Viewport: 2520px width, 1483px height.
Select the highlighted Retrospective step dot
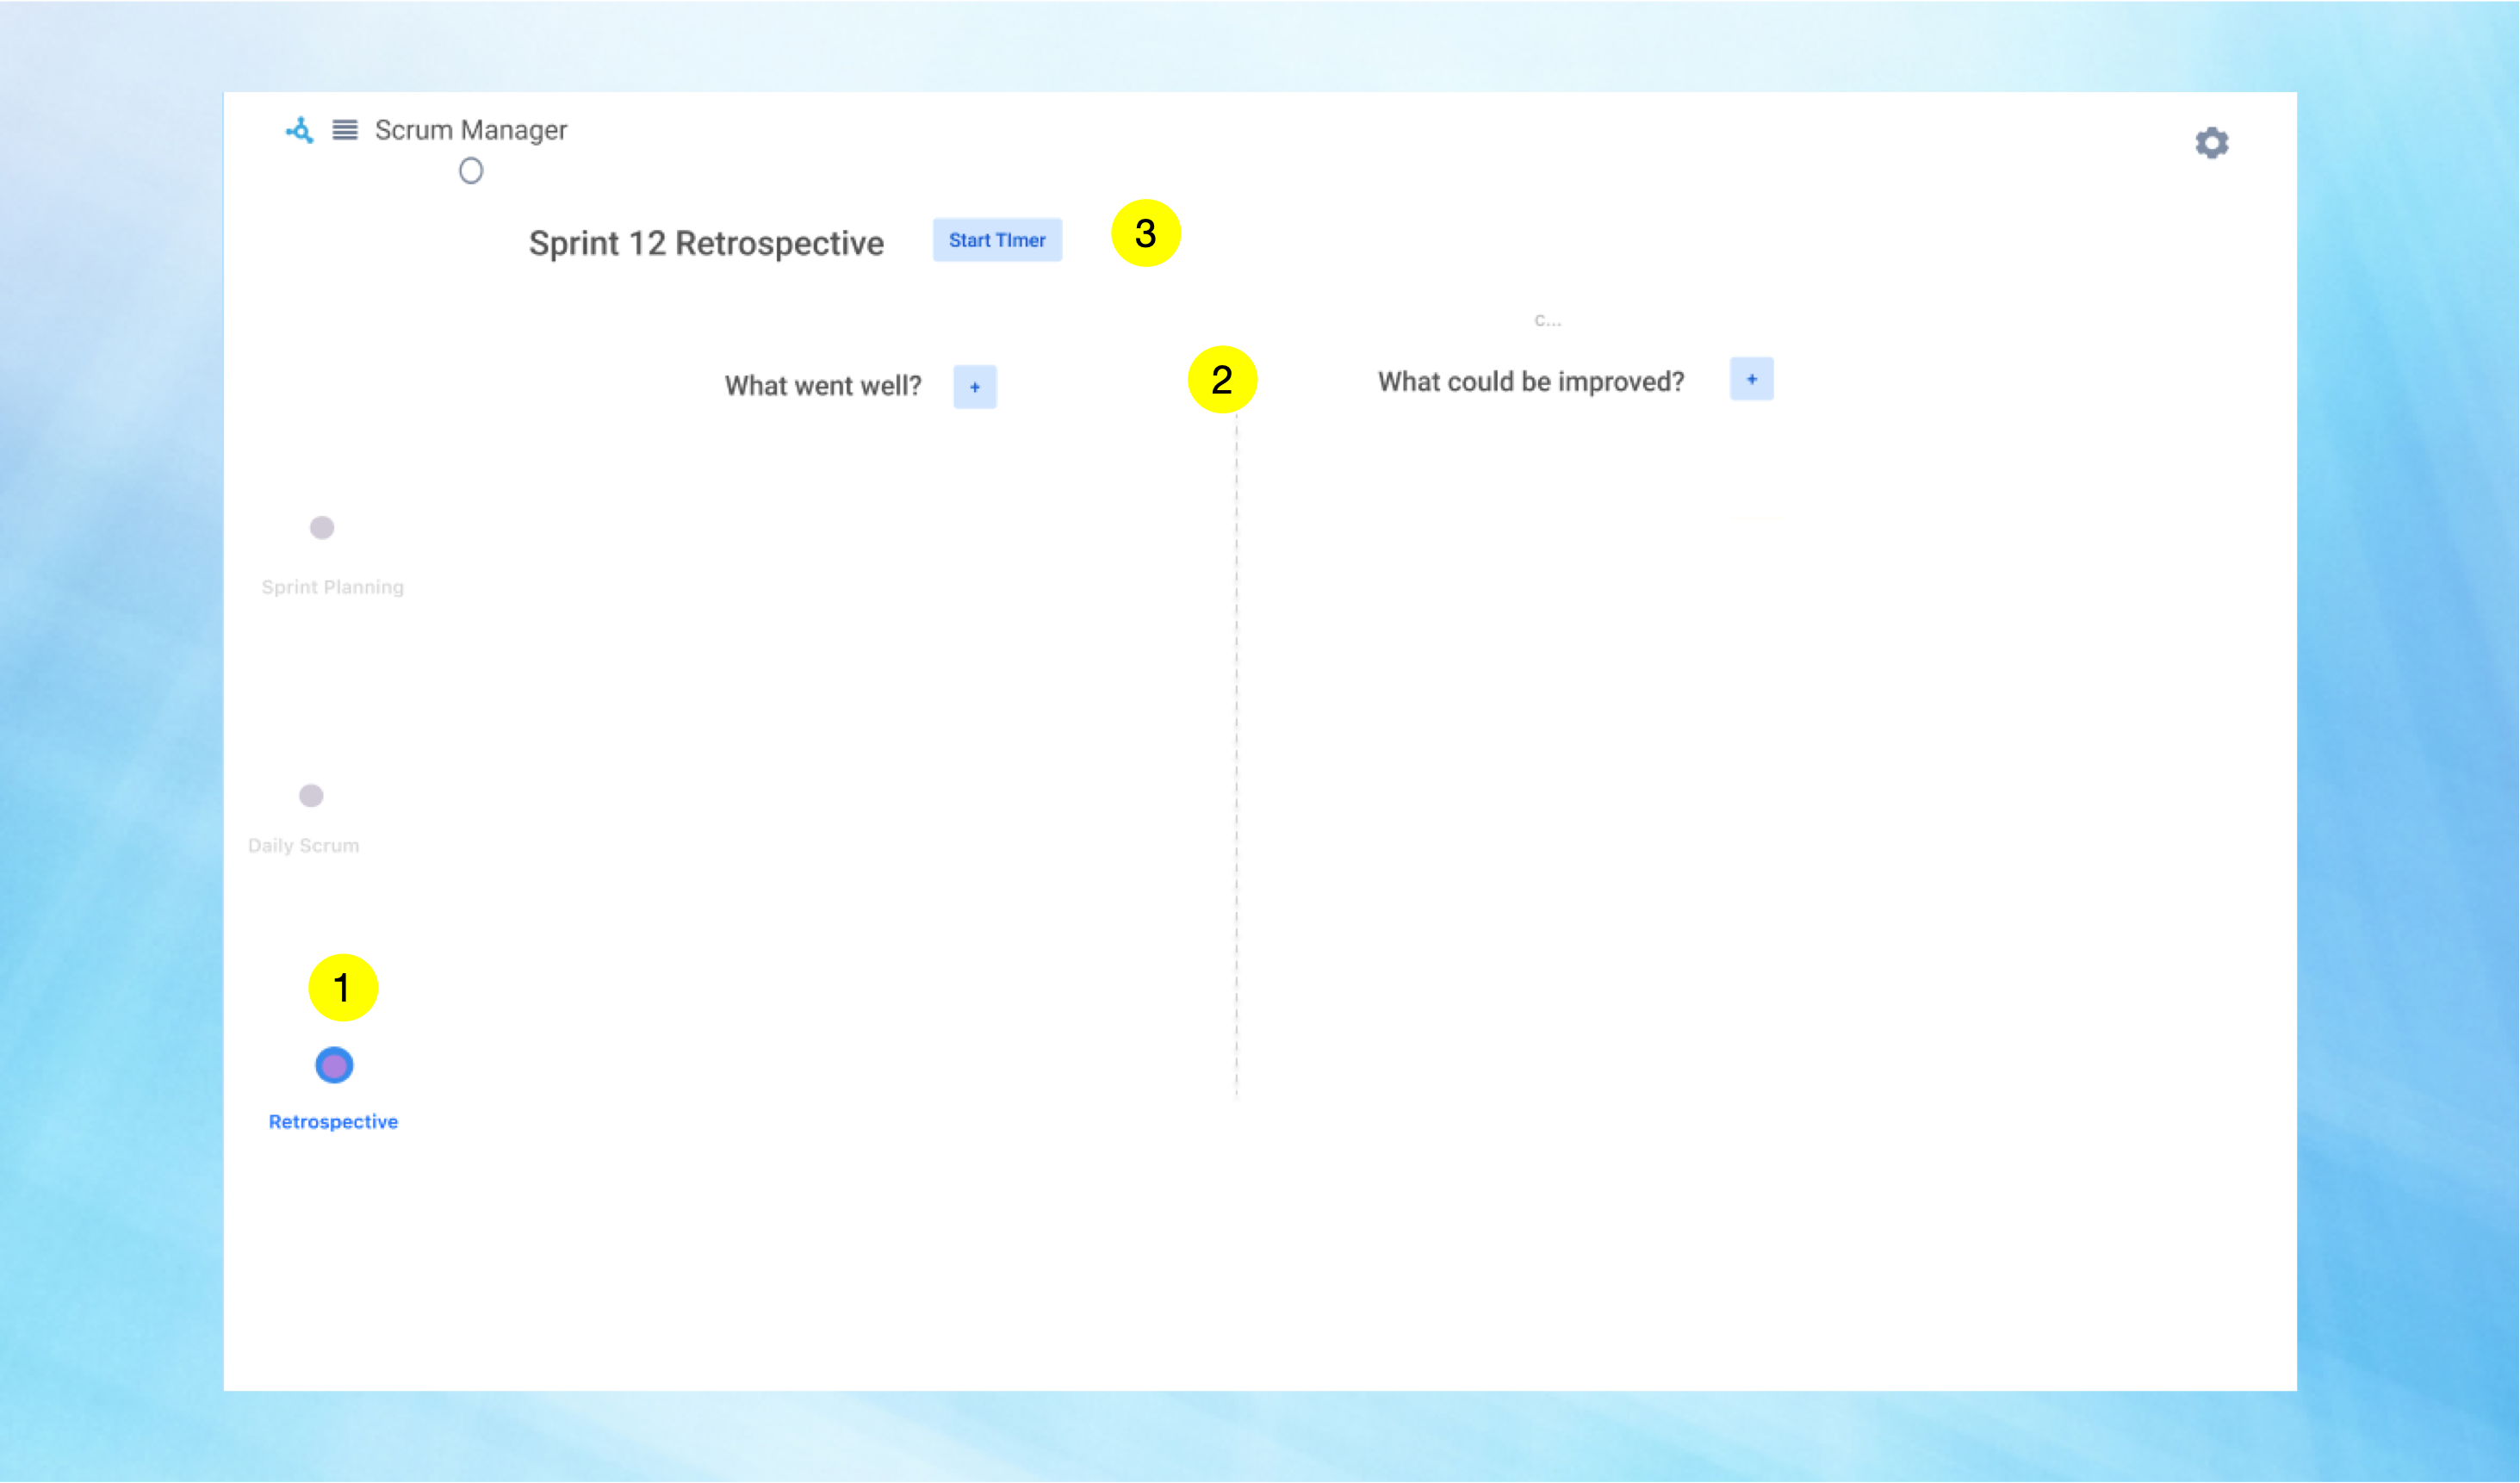coord(334,1066)
